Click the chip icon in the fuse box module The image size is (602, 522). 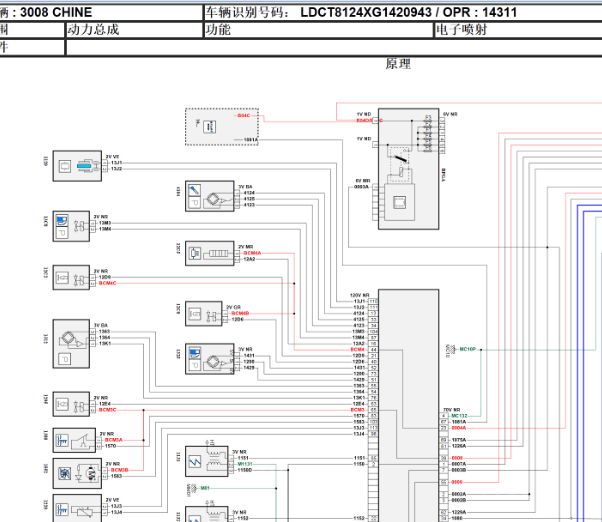(x=399, y=202)
